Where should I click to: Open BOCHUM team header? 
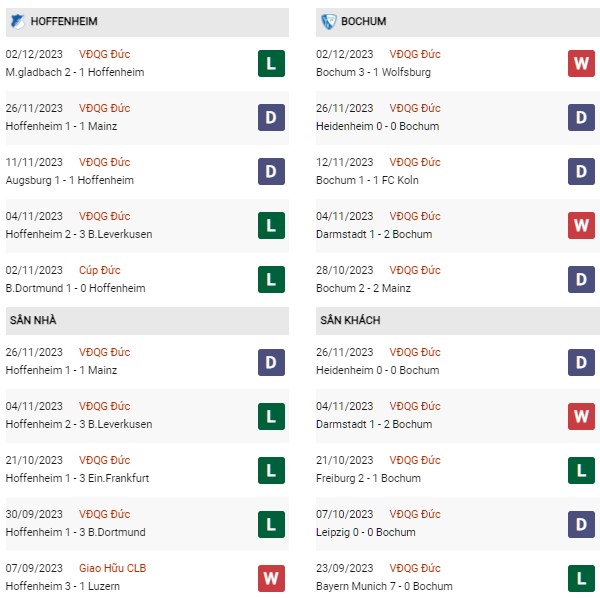pos(458,22)
